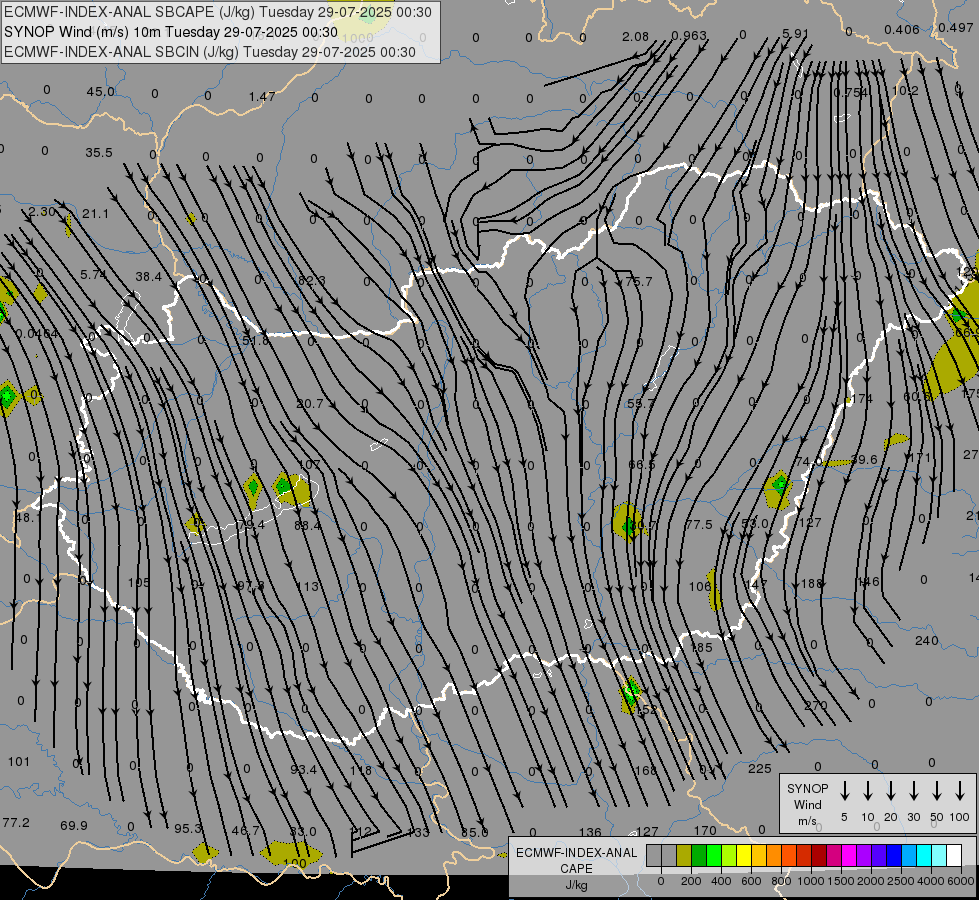
Task: Click the map value '77.2'
Action: pyautogui.click(x=16, y=822)
